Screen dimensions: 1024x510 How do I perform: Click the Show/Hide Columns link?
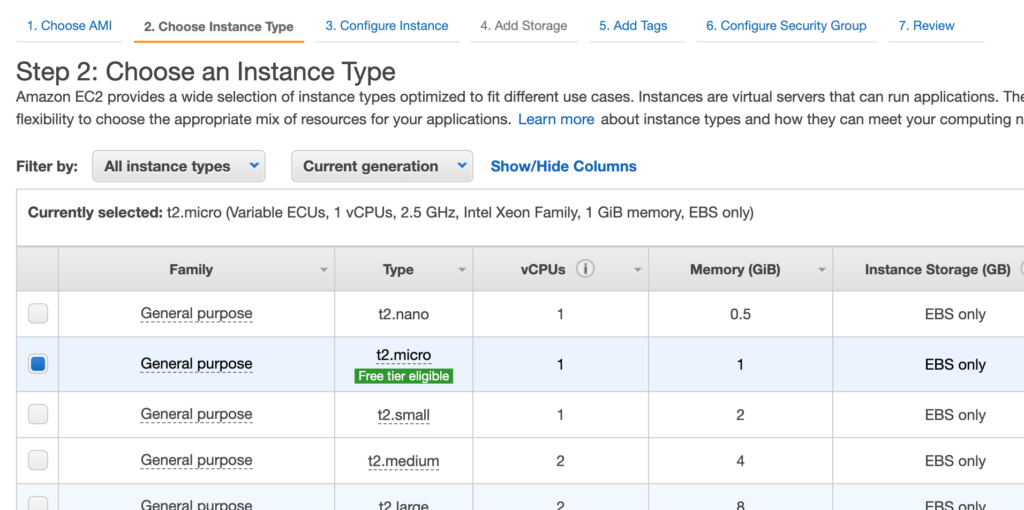(x=564, y=166)
